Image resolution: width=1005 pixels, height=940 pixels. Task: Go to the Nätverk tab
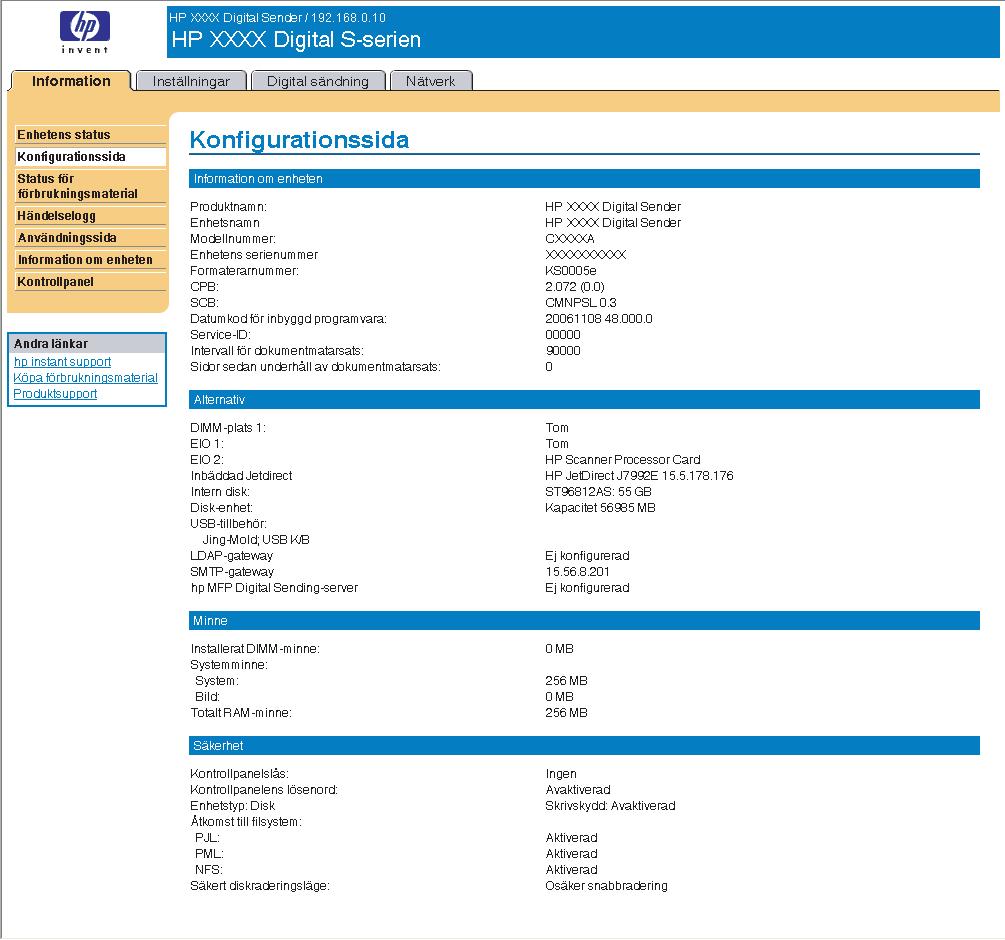click(431, 81)
